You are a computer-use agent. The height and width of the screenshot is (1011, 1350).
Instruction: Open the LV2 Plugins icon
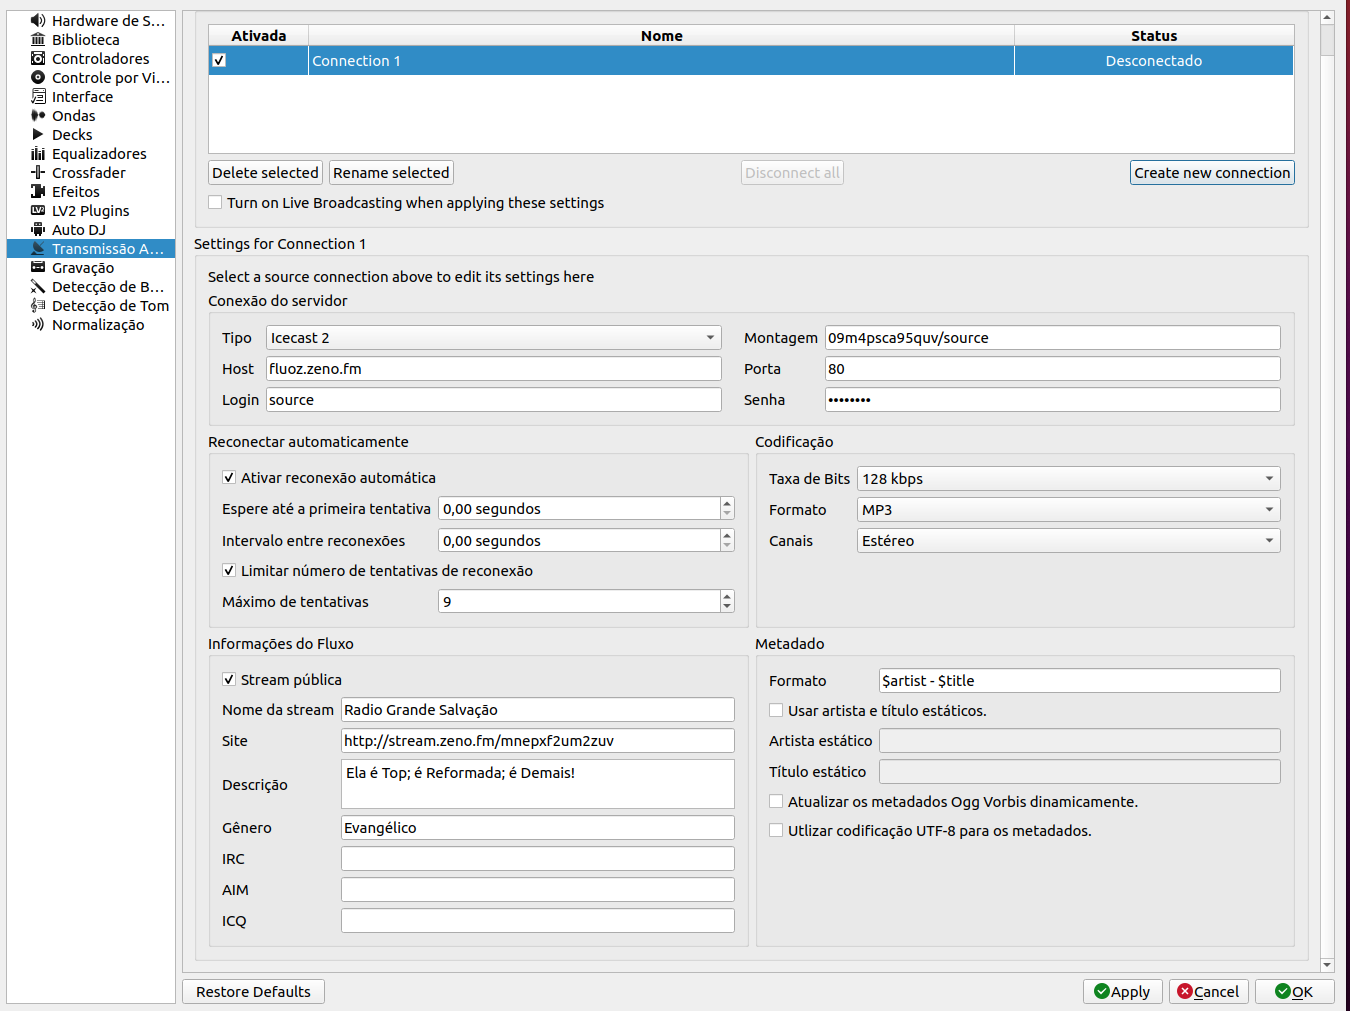pos(38,210)
